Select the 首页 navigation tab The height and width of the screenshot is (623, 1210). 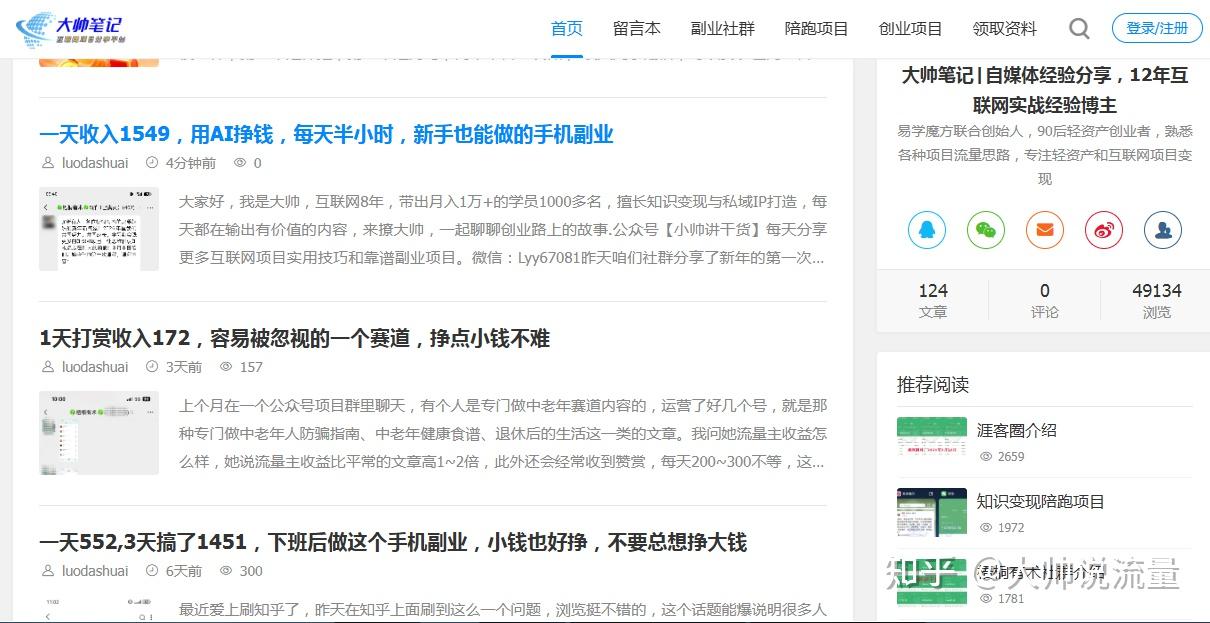[x=567, y=29]
